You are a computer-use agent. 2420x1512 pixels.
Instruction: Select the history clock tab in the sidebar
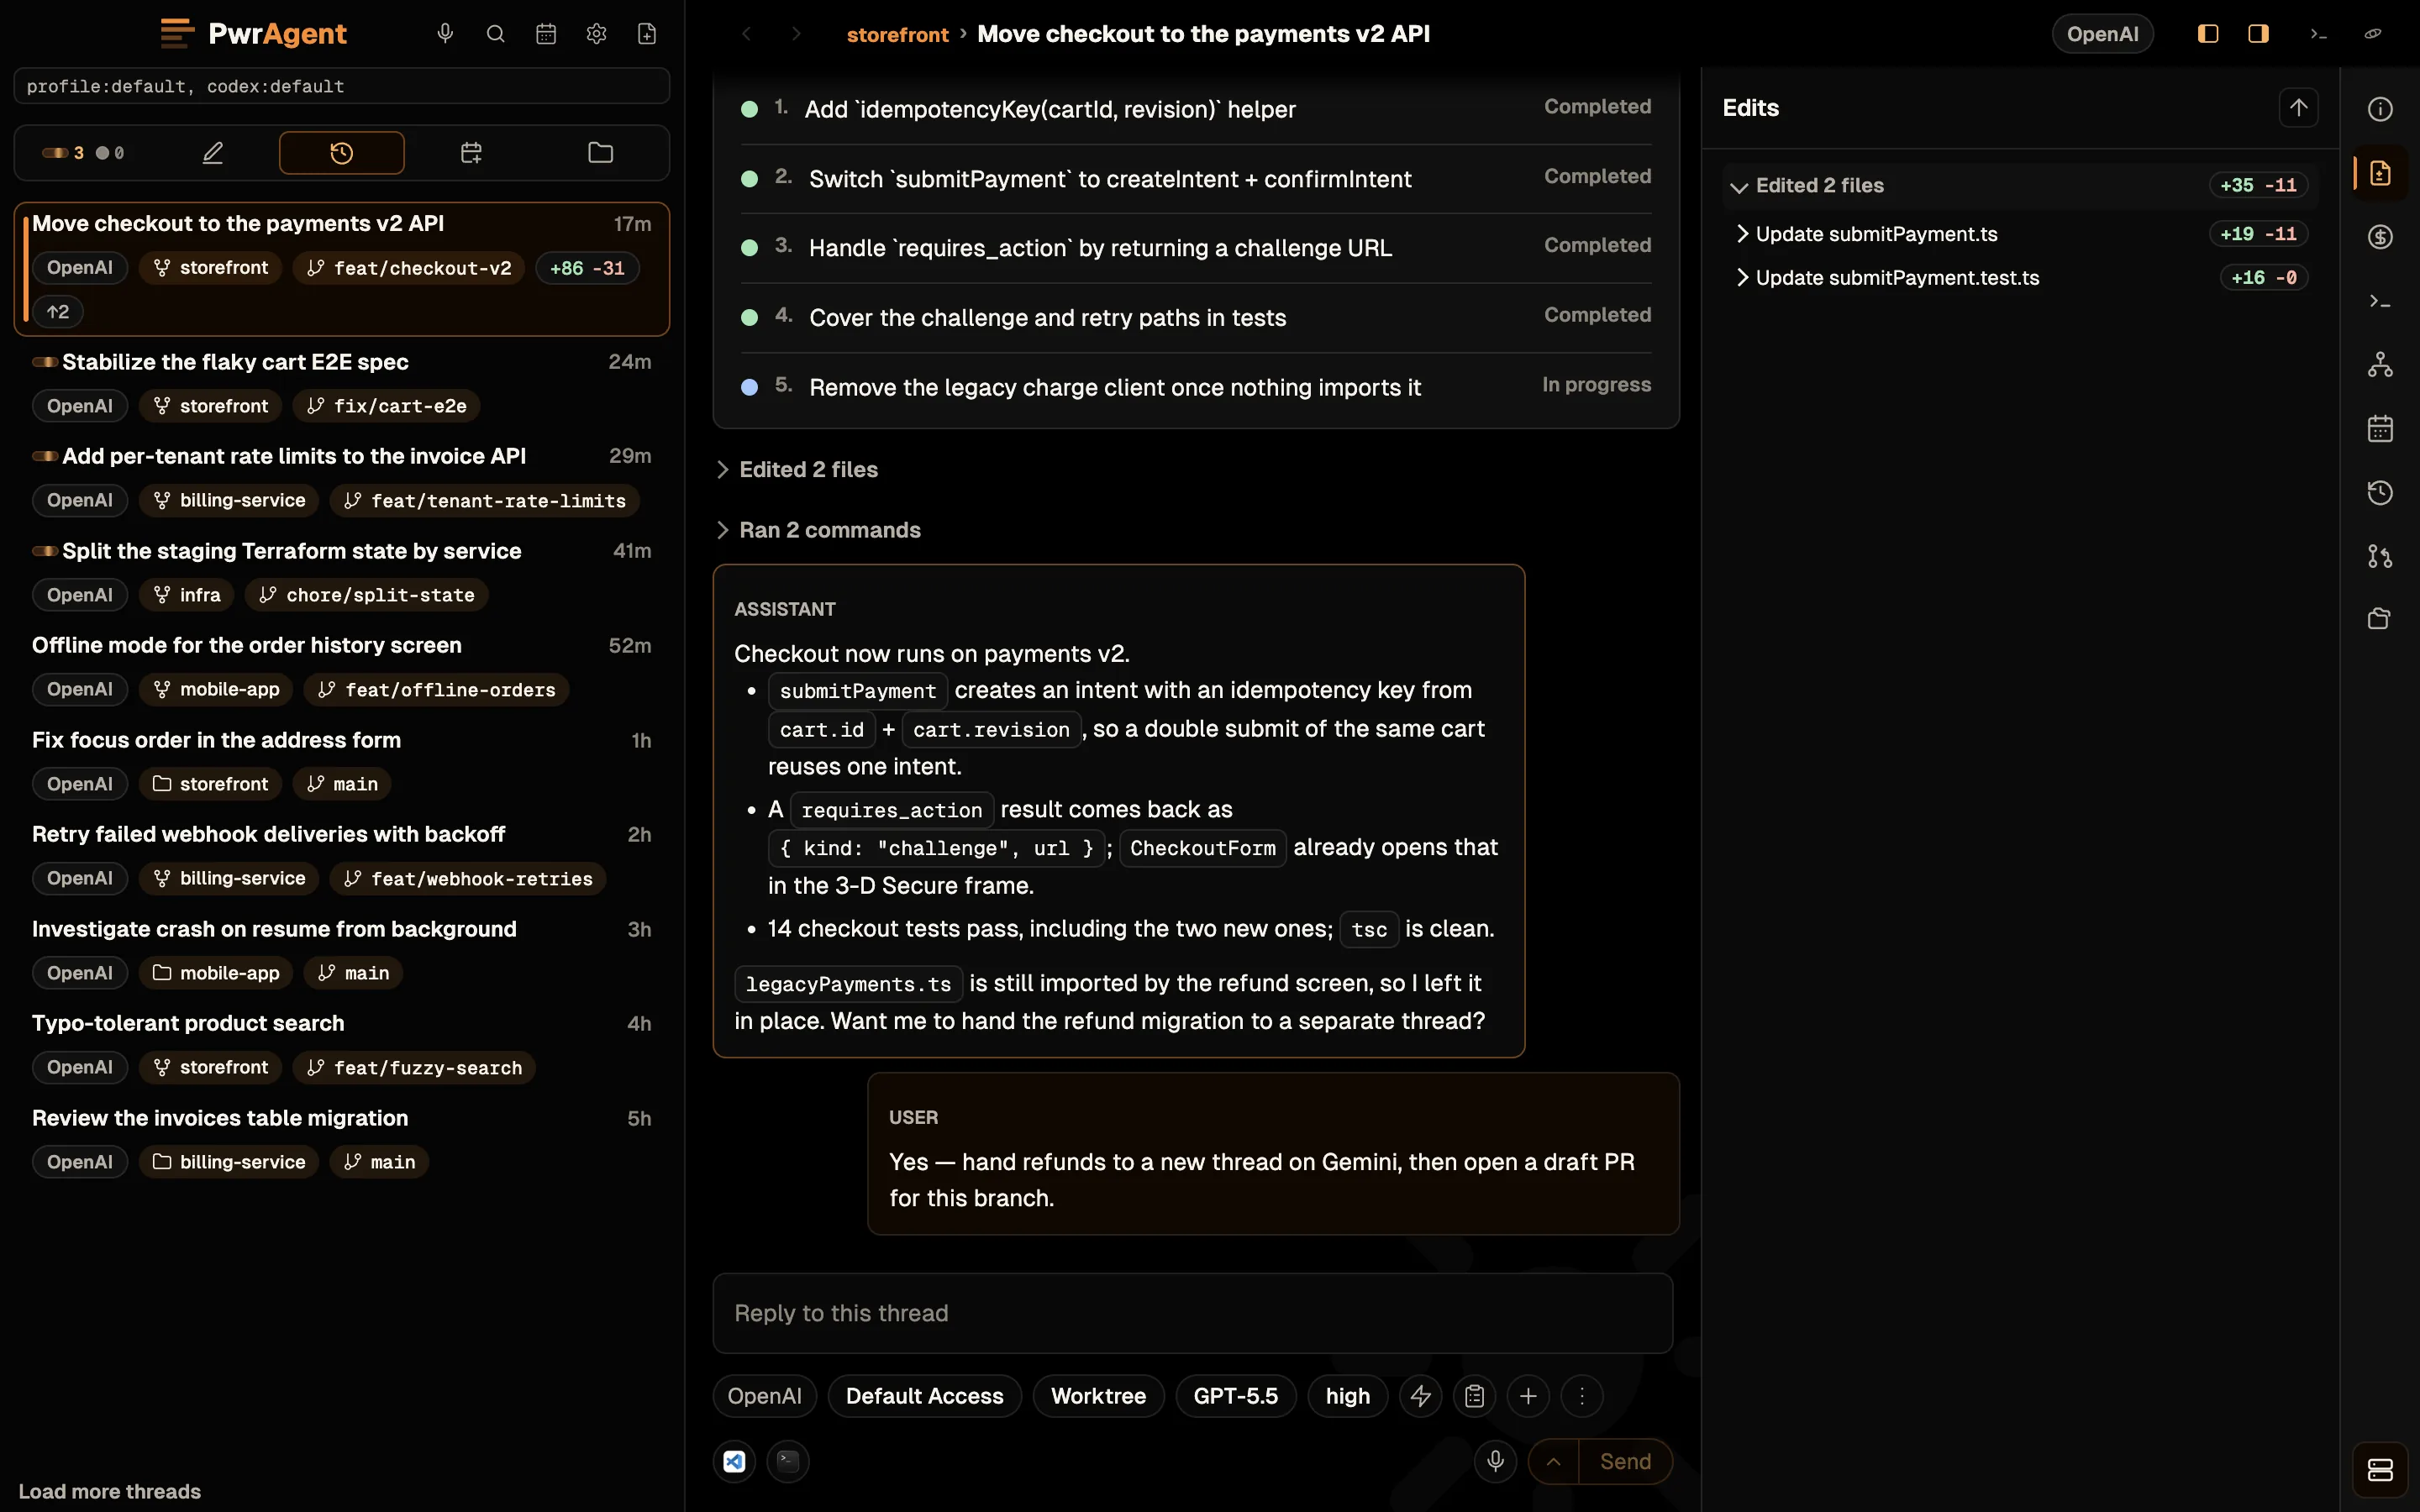[342, 153]
